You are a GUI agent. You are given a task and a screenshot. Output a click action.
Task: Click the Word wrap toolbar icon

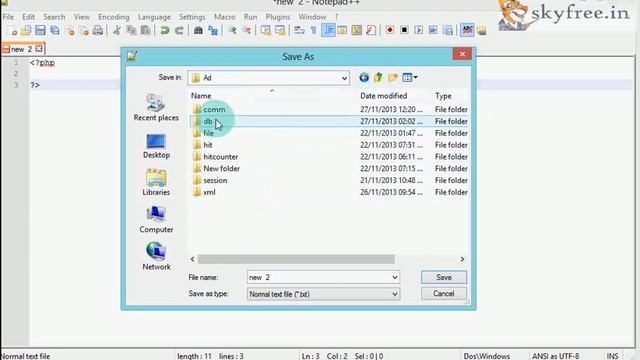tap(299, 31)
